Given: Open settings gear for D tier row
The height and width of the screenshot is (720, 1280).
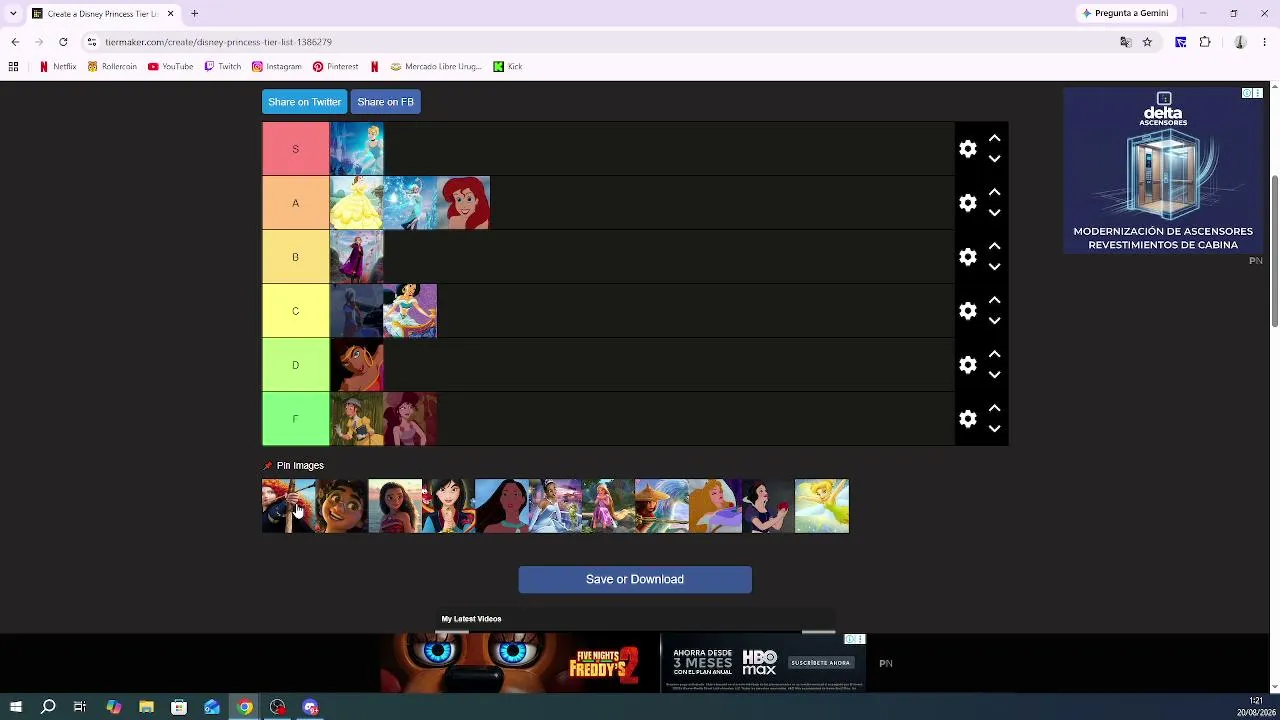Looking at the screenshot, I should pos(967,365).
